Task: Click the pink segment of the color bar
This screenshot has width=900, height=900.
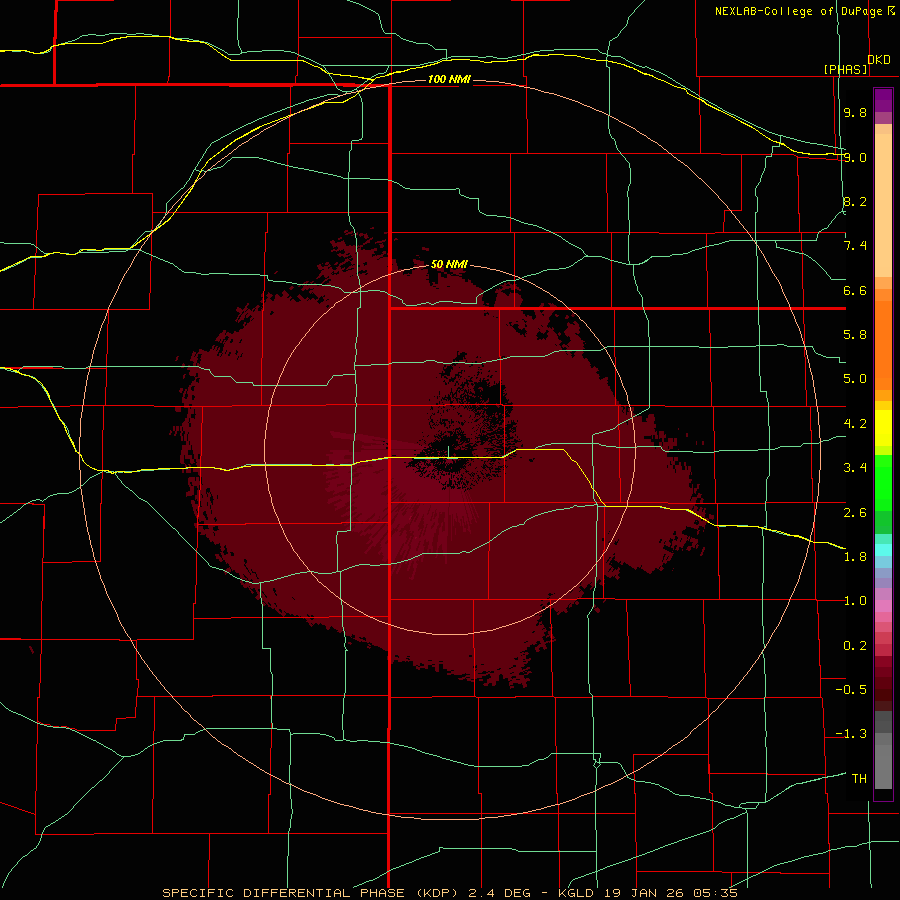Action: point(883,606)
